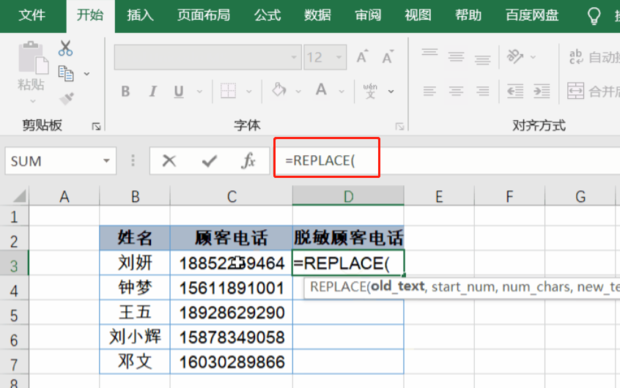Switch to the 数据 Data tab
The height and width of the screenshot is (388, 620).
(317, 15)
